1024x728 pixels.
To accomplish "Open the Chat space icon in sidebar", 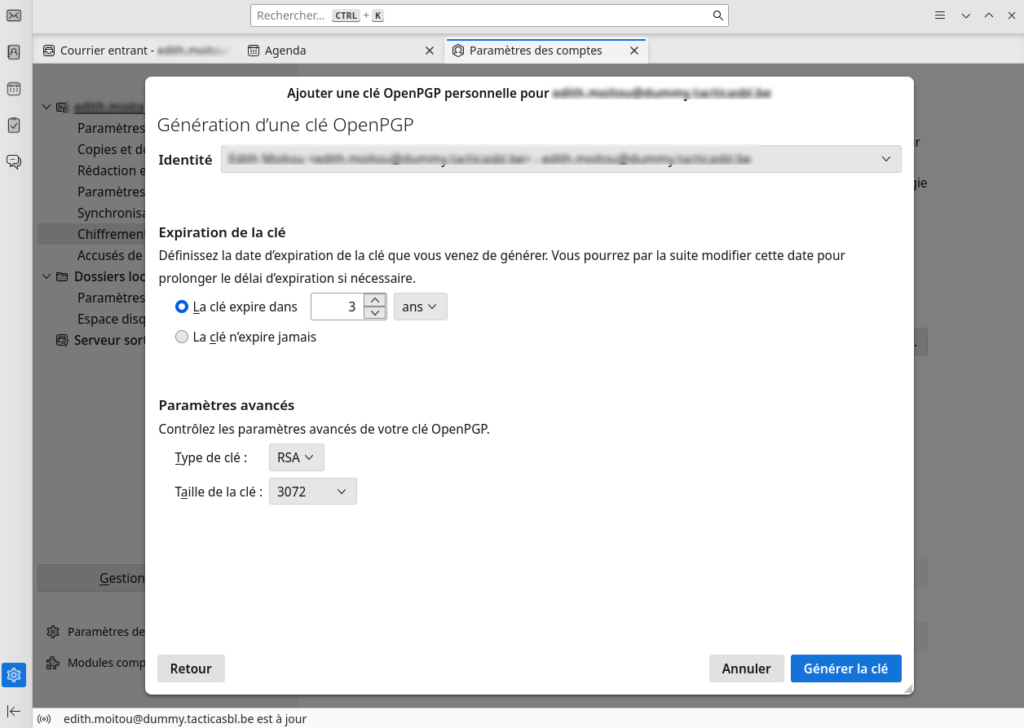I will coord(14,162).
